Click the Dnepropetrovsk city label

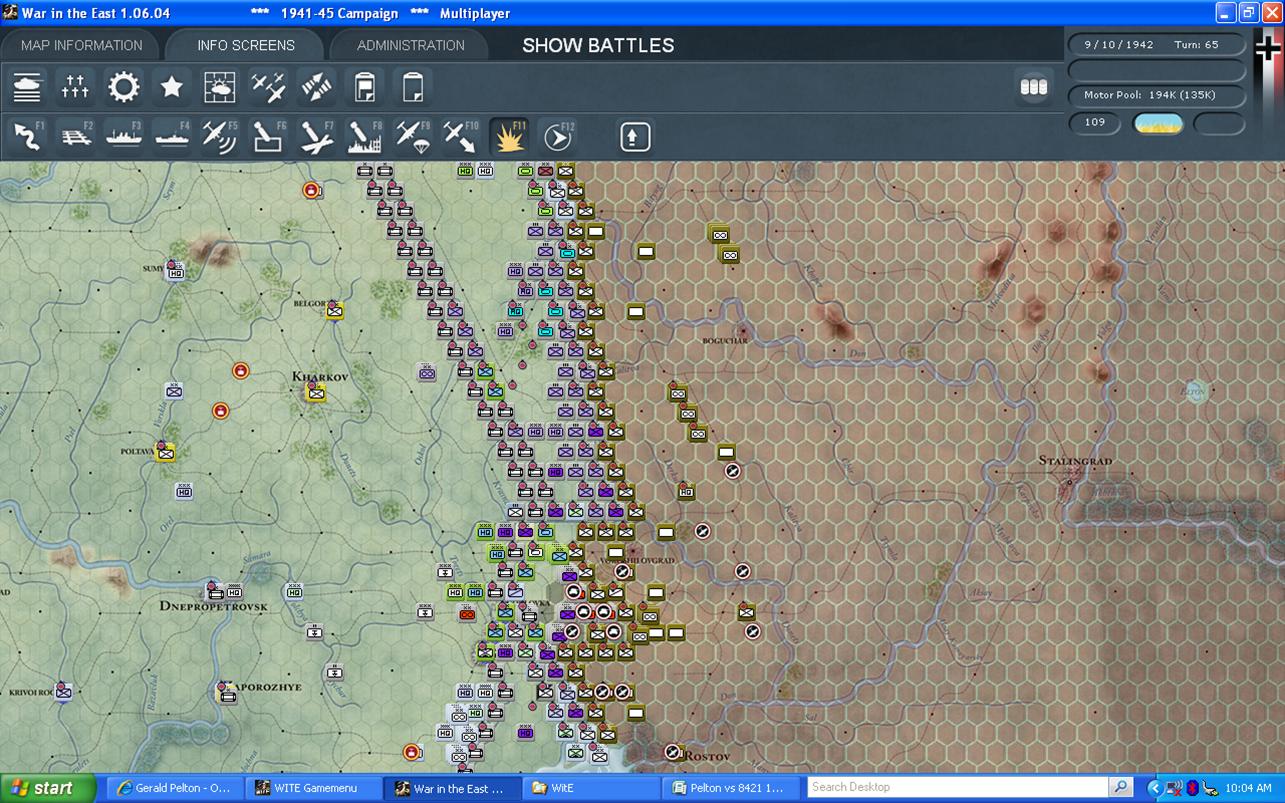coord(213,606)
